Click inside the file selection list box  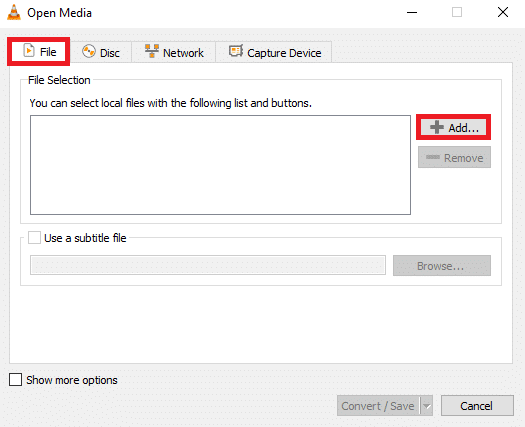220,165
